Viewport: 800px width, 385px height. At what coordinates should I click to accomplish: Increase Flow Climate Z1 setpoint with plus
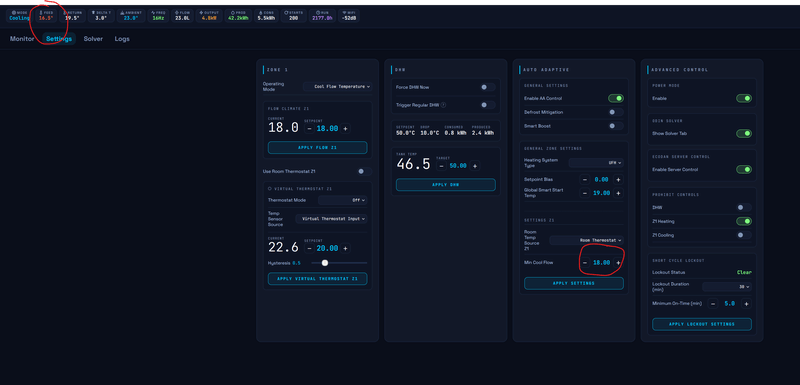click(x=345, y=129)
